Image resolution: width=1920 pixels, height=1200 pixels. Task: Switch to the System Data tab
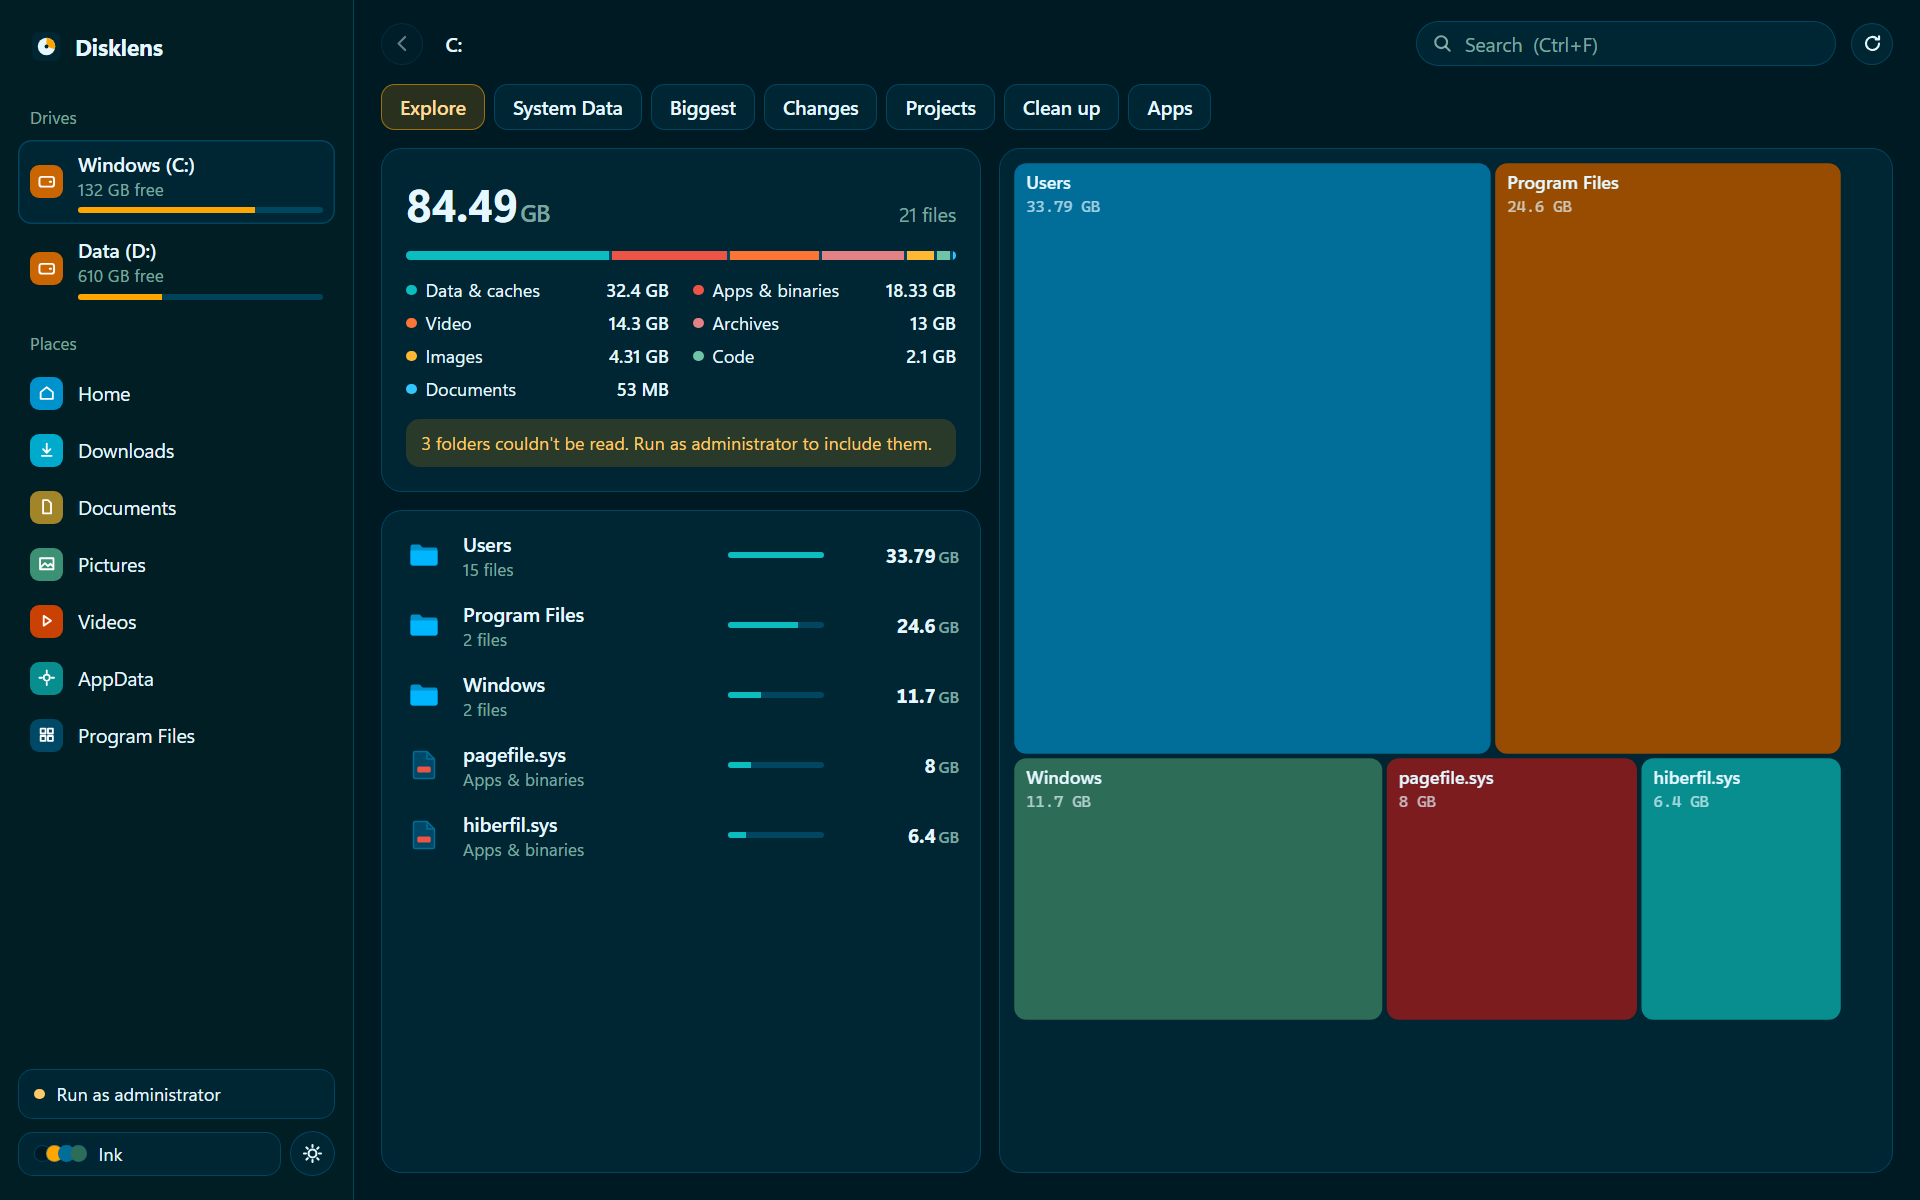click(567, 108)
